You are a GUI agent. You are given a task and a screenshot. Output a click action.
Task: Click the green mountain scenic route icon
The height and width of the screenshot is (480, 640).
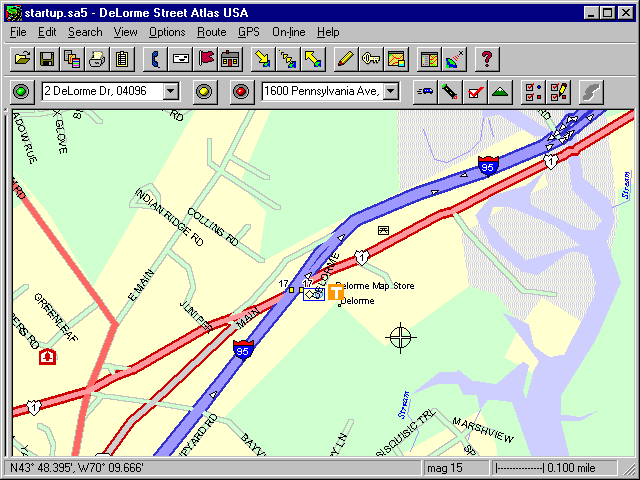pos(500,91)
